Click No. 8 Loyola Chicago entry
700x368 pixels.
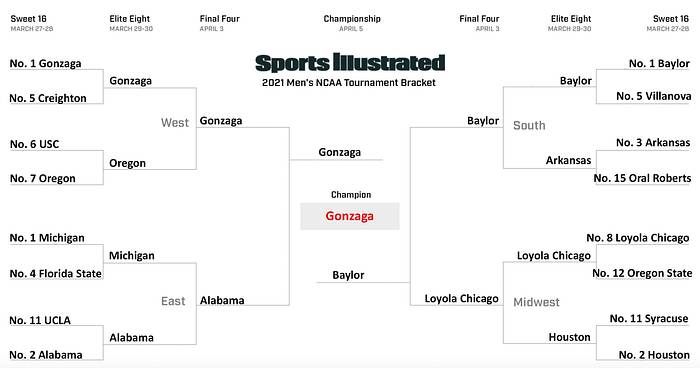pos(638,238)
